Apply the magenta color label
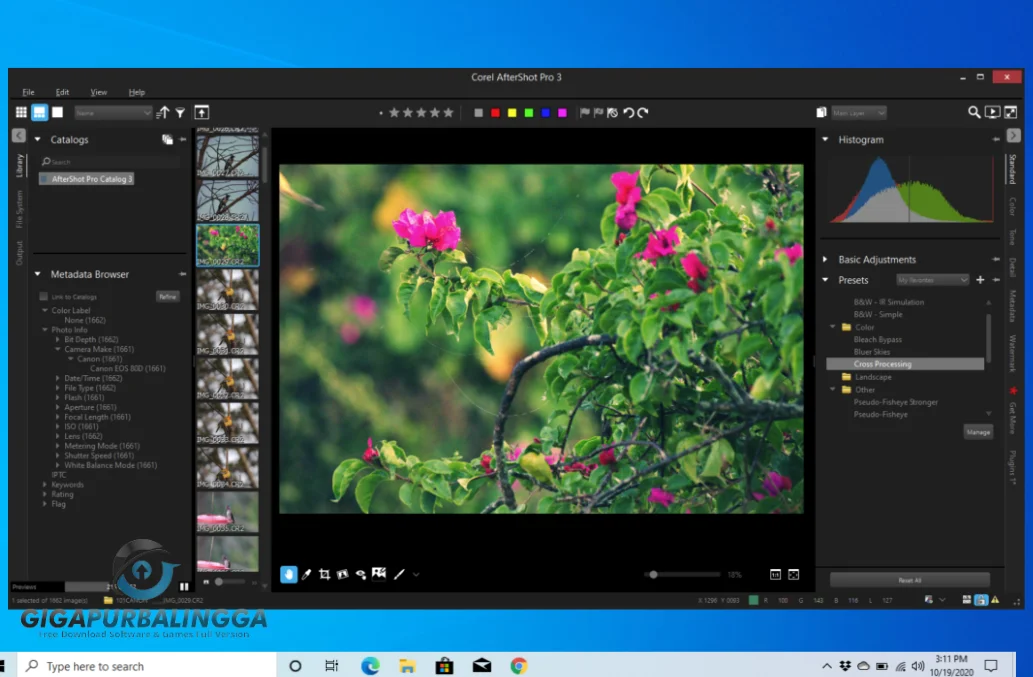Image resolution: width=1033 pixels, height=677 pixels. (562, 113)
